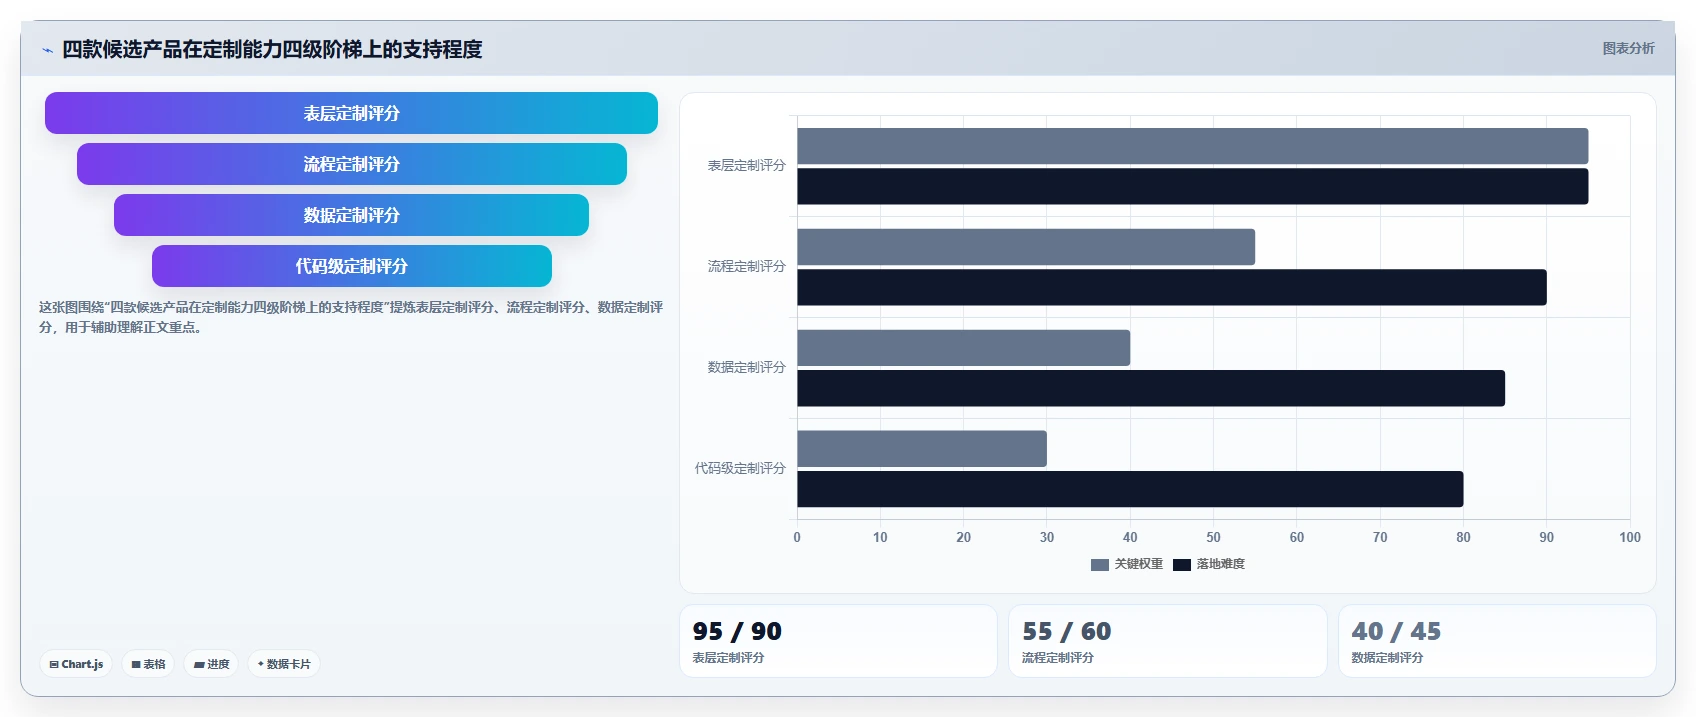Viewport: 1696px width, 717px height.
Task: Click the 数据卡片 tag chip
Action: point(284,664)
